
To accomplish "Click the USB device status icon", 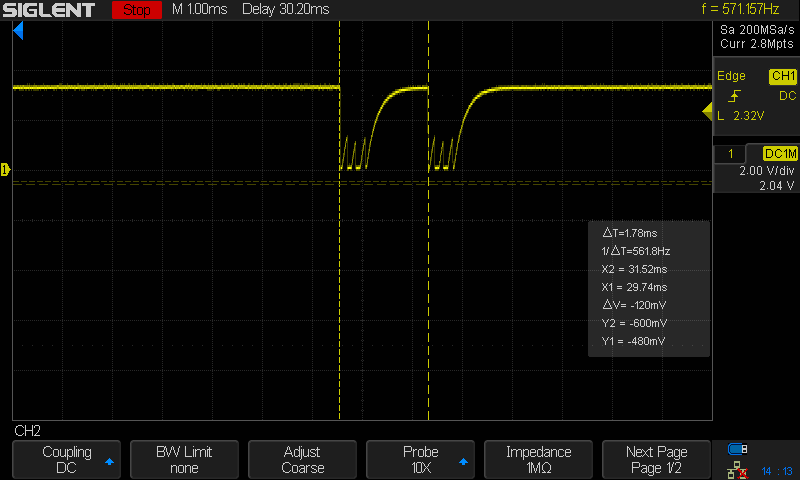I will pos(737,449).
